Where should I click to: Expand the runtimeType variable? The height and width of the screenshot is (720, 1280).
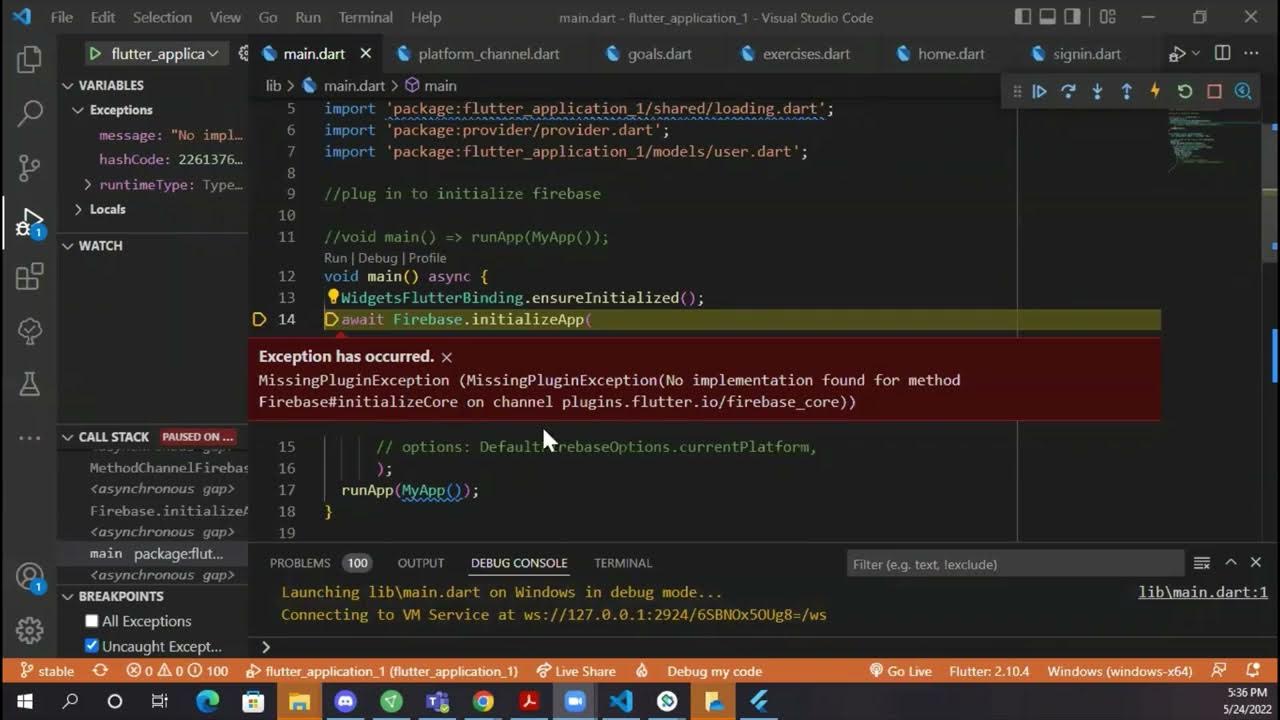pos(88,184)
